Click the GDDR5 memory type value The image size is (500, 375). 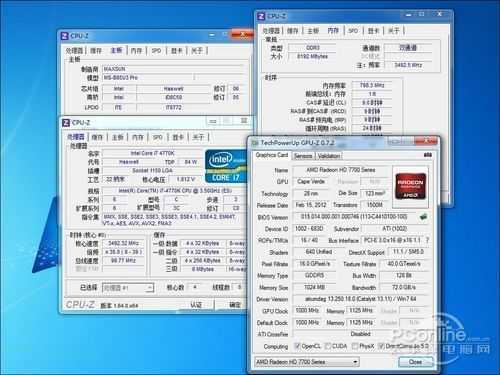(314, 275)
